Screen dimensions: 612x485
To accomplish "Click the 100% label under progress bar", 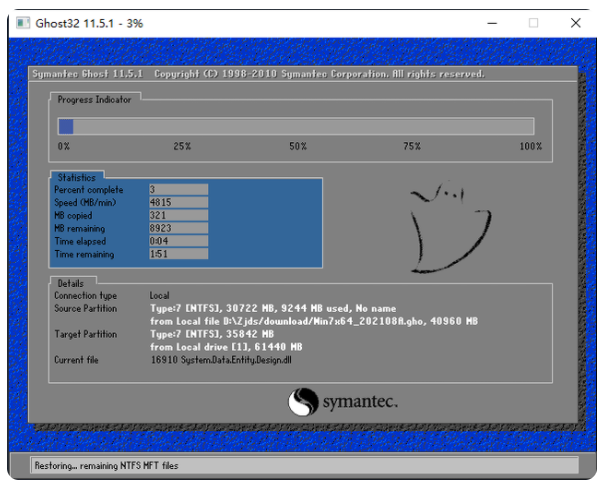I will click(530, 147).
